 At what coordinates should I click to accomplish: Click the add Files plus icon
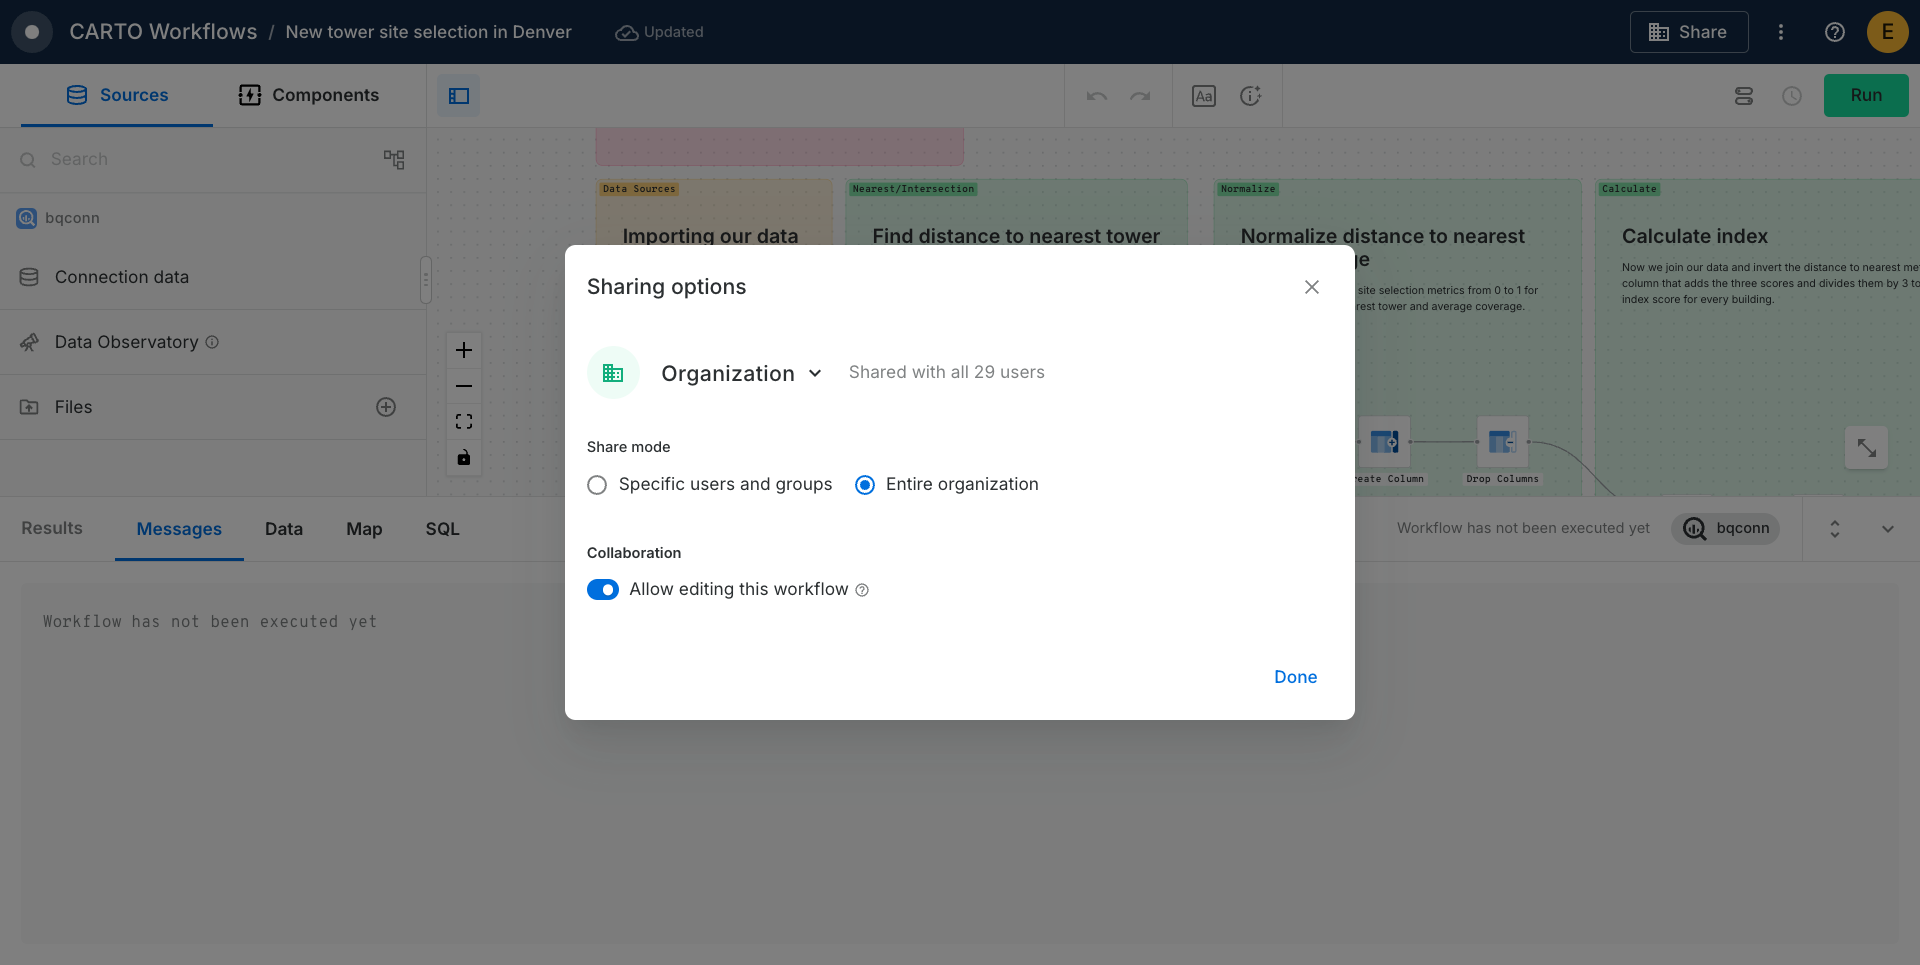386,407
